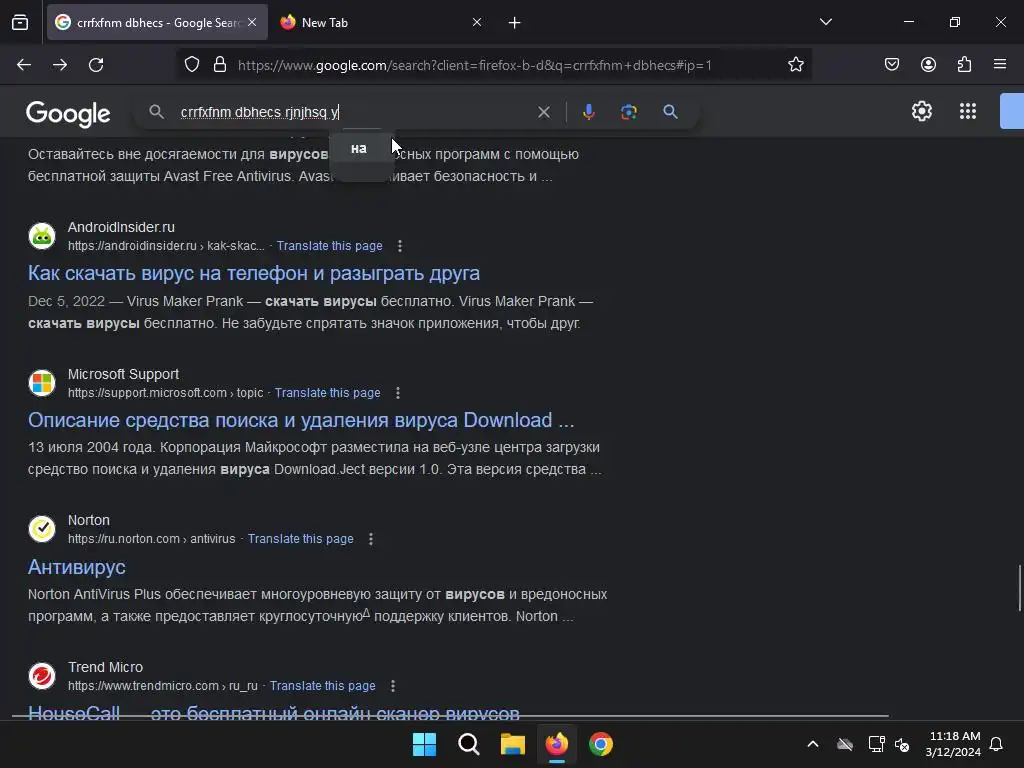The width and height of the screenshot is (1024, 768).
Task: Submit search with blue magnifier icon
Action: (x=670, y=112)
